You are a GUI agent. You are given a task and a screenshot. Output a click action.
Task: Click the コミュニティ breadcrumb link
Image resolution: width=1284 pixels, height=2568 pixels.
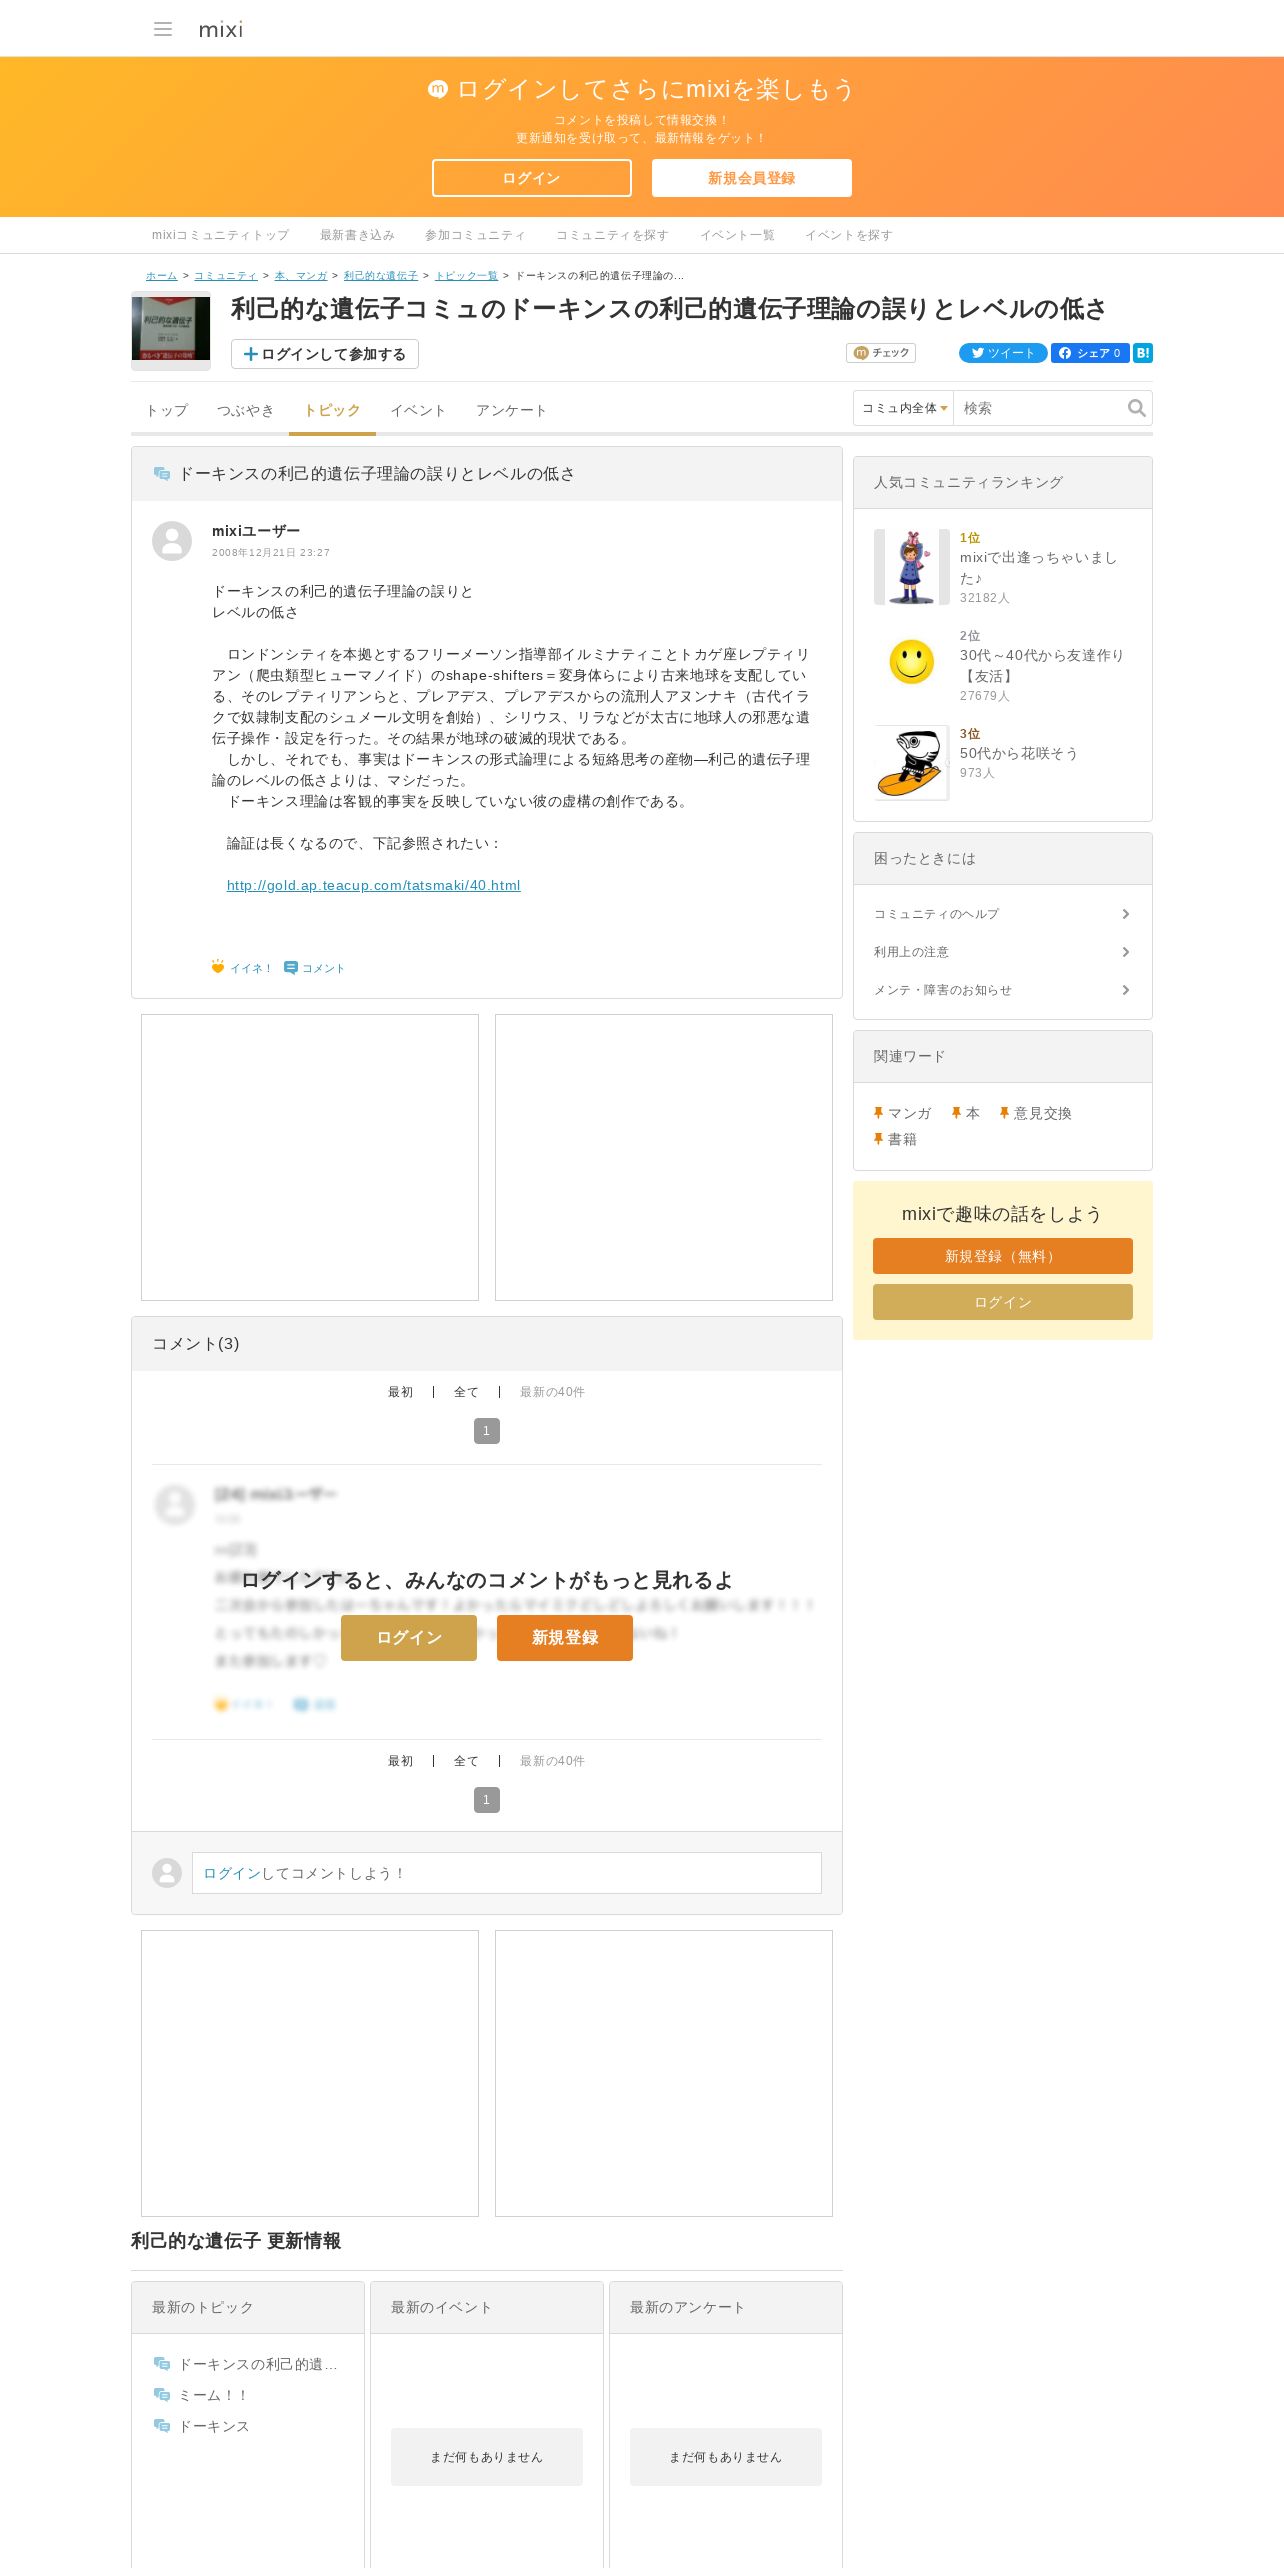pyautogui.click(x=226, y=275)
